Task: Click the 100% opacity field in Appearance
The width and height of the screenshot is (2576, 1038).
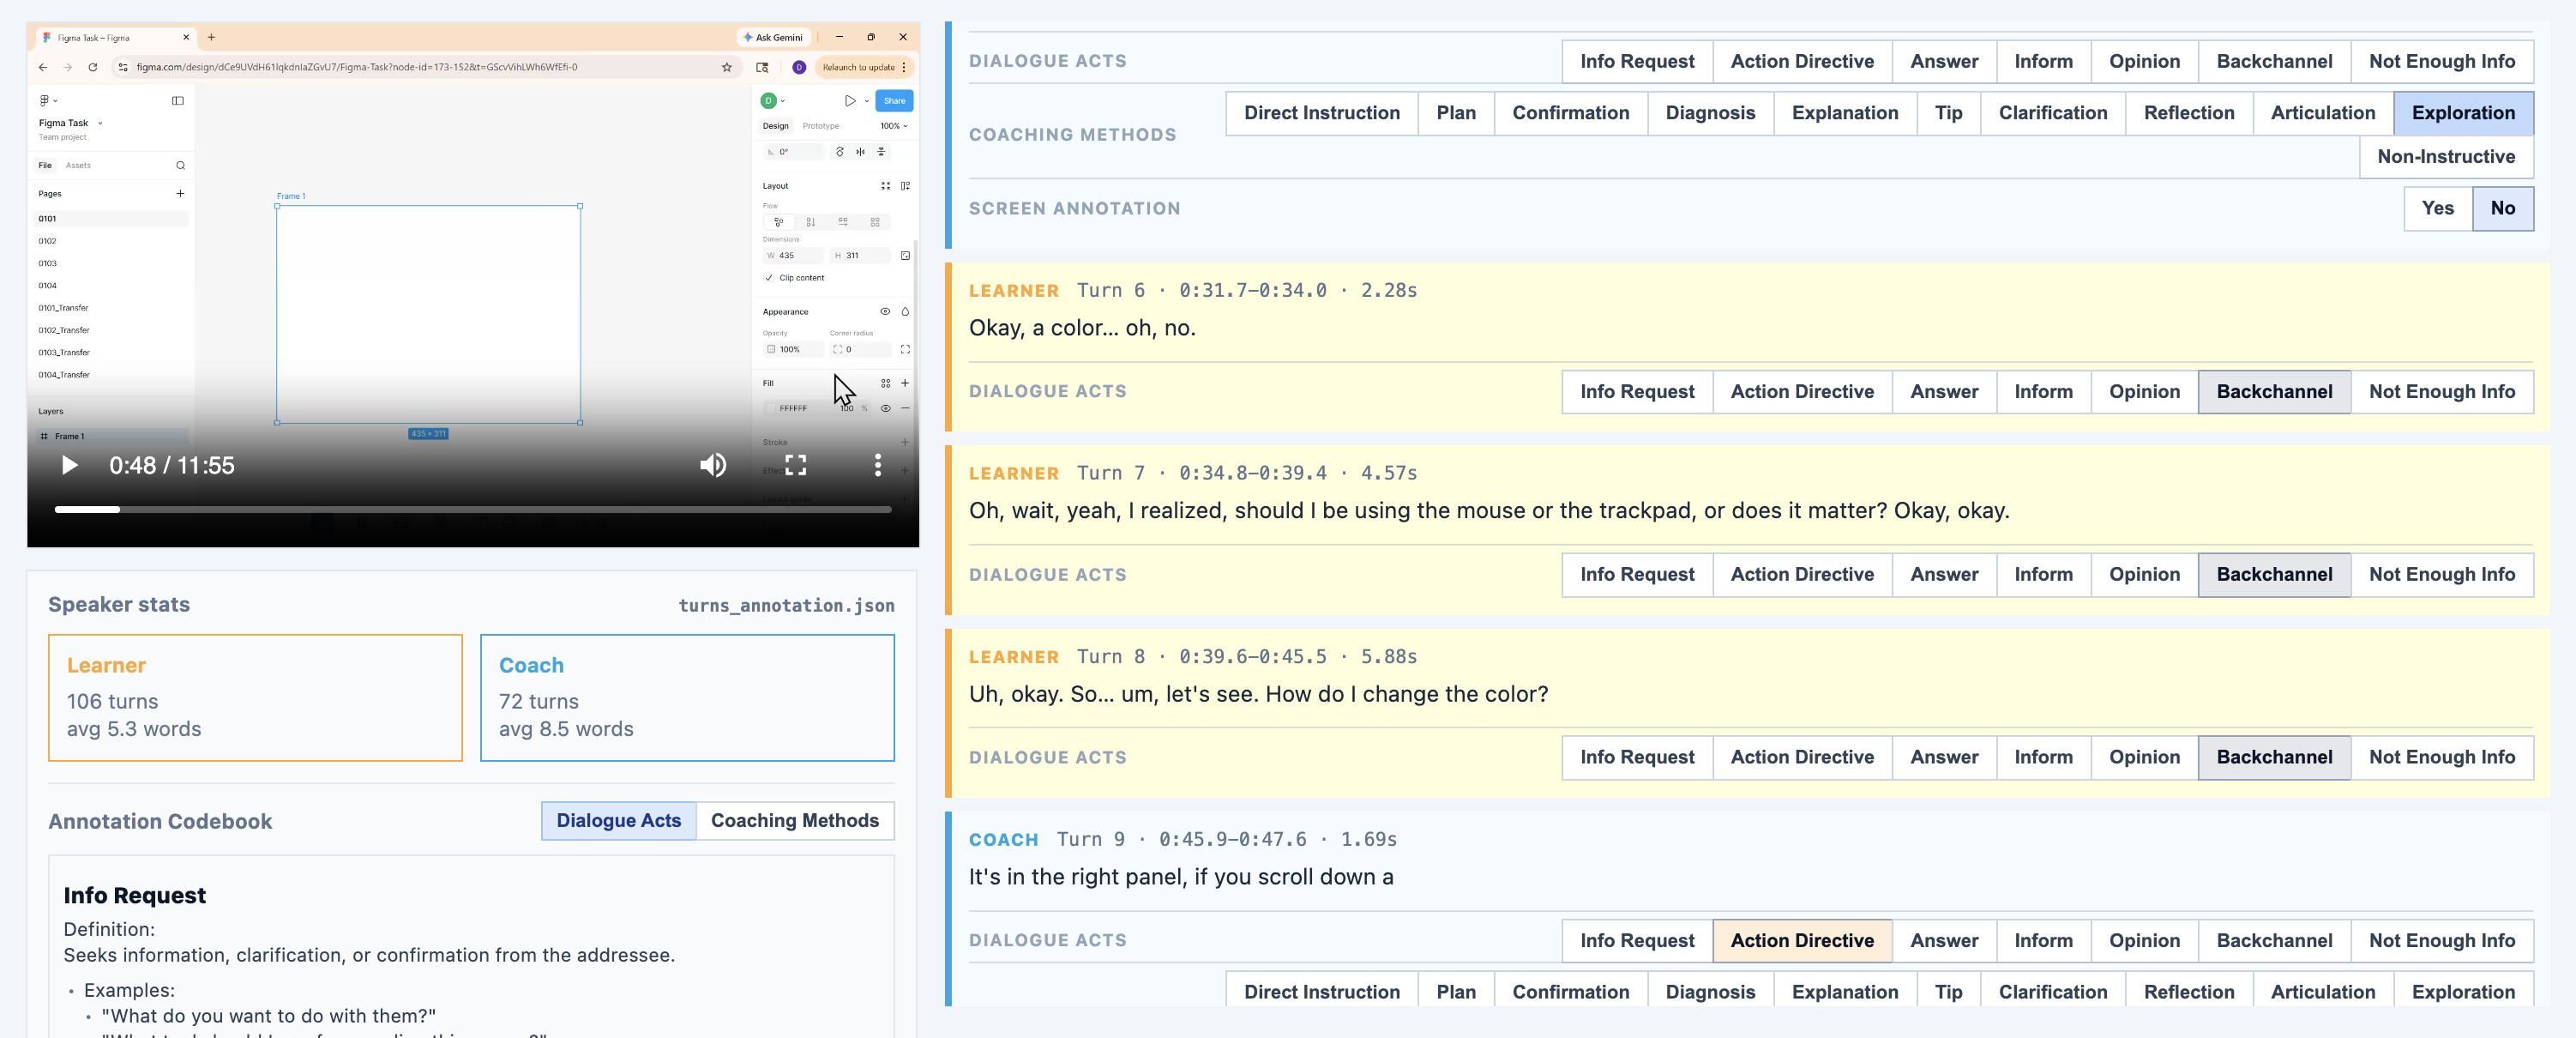Action: [793, 349]
